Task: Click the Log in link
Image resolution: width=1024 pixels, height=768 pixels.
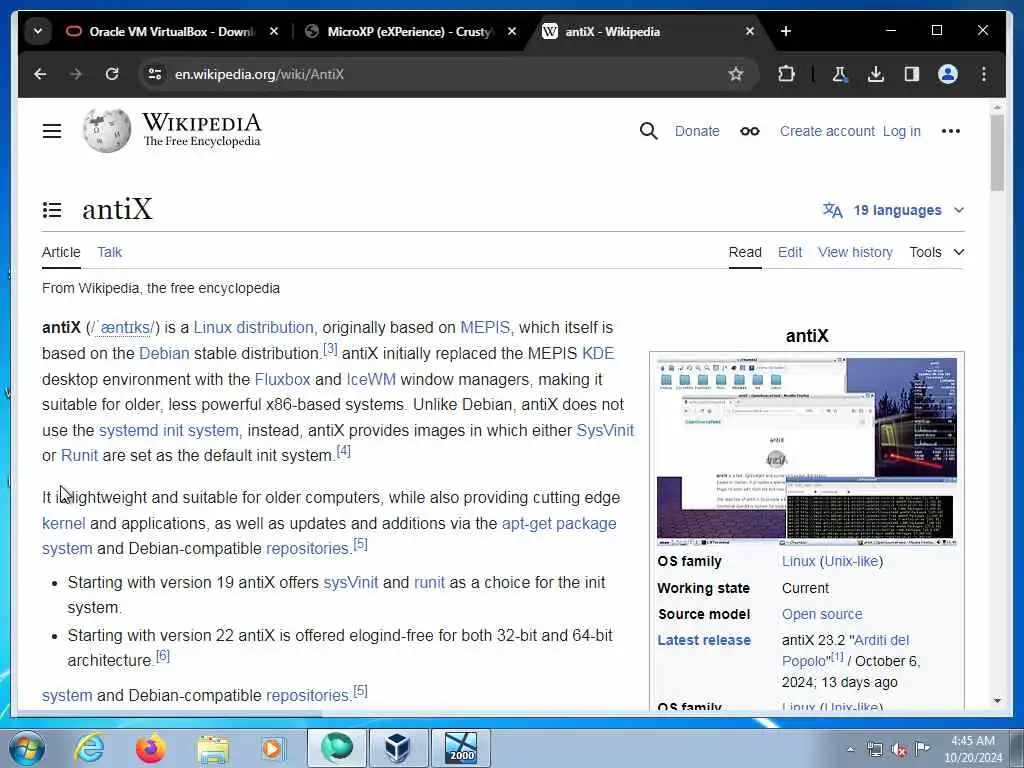Action: pyautogui.click(x=902, y=131)
